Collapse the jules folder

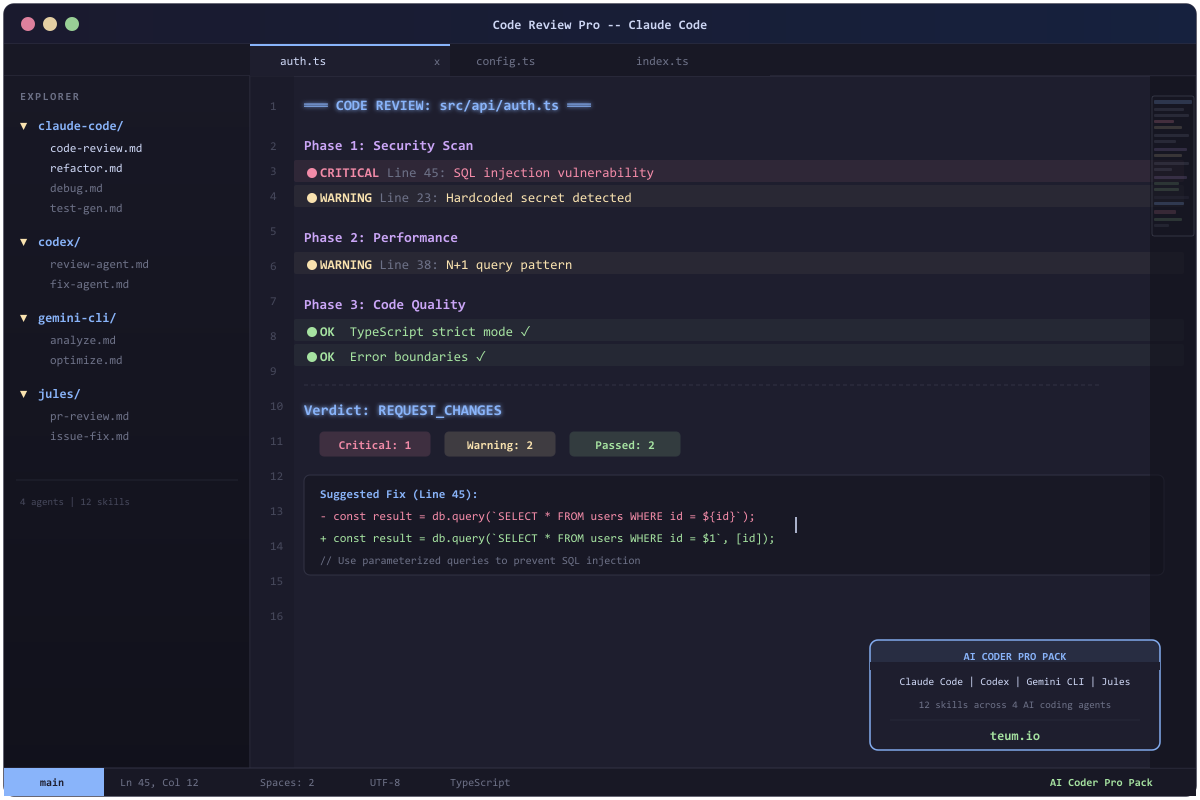point(24,394)
